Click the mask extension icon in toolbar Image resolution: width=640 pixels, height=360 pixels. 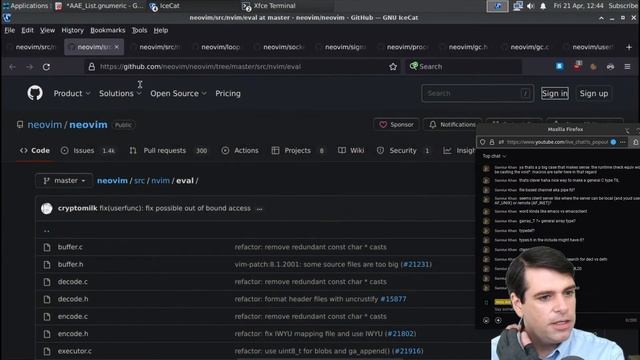610,67
